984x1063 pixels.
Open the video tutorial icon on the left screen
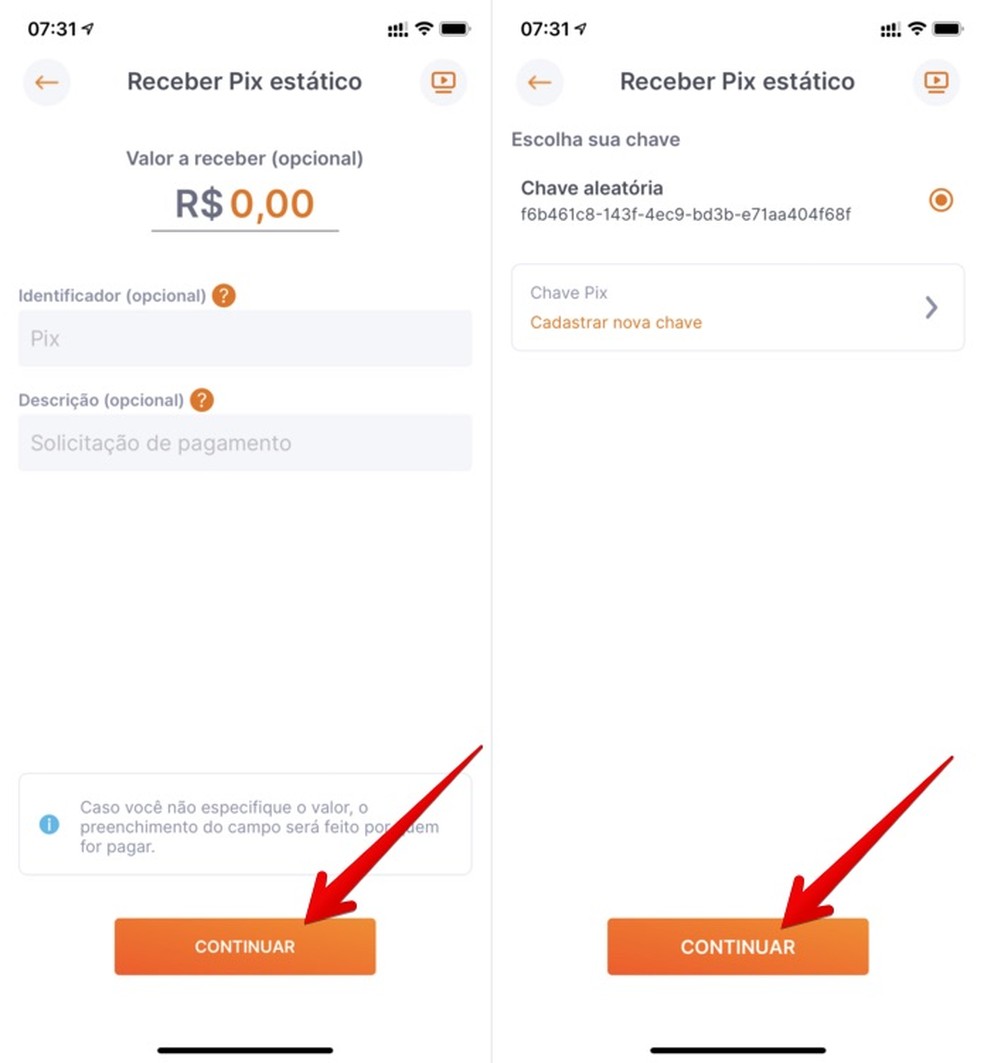click(442, 82)
